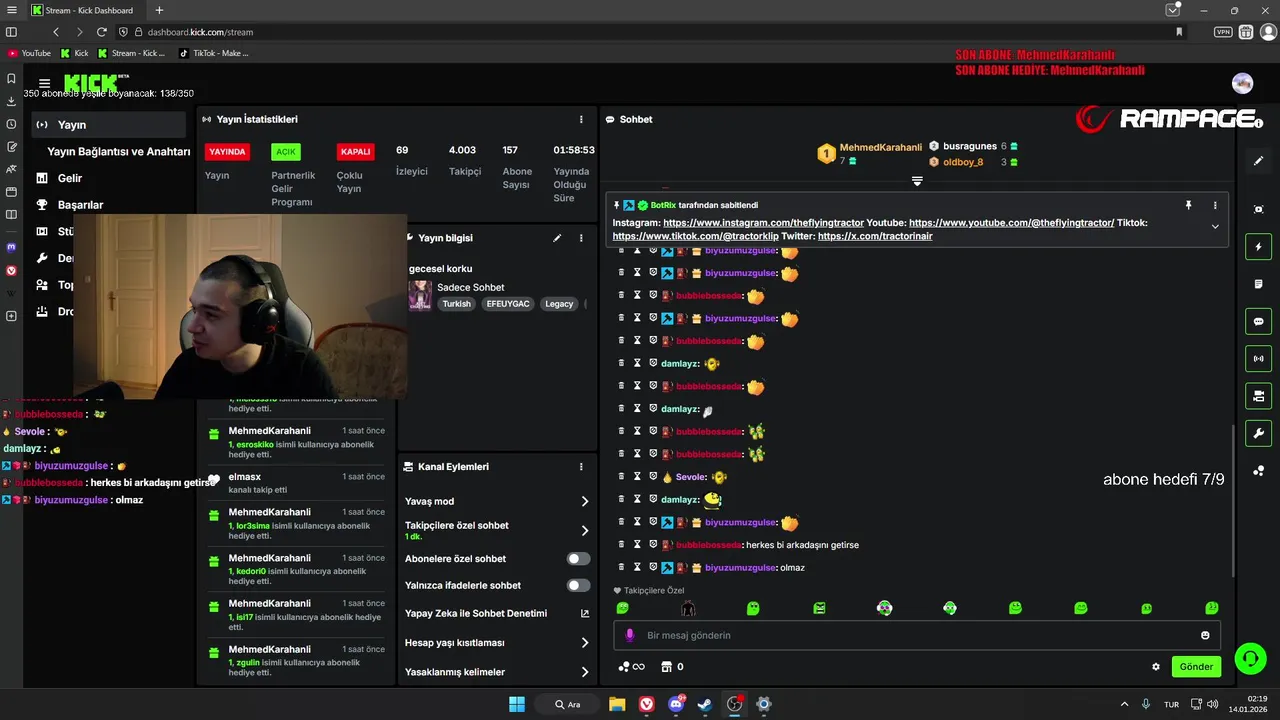Open the Mastodon web panel icon
The height and width of the screenshot is (720, 1280).
point(11,247)
